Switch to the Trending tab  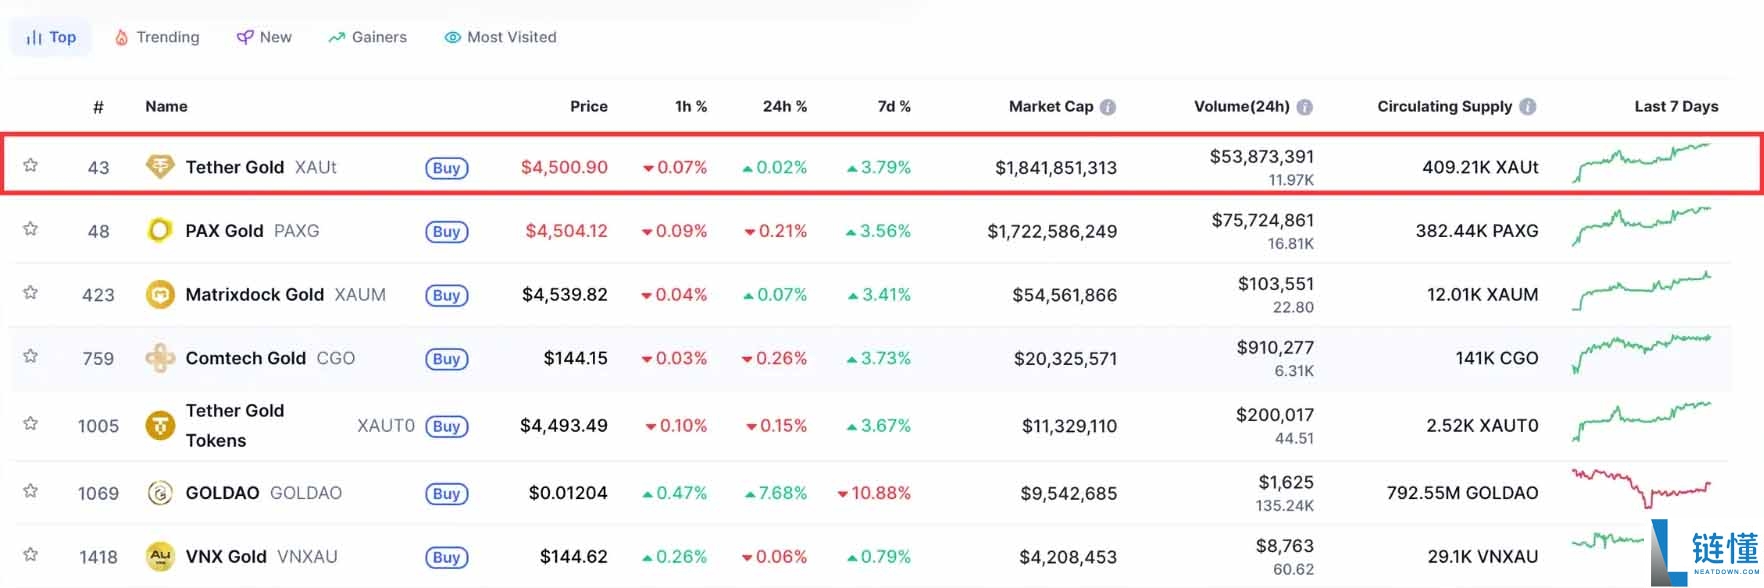pos(157,37)
